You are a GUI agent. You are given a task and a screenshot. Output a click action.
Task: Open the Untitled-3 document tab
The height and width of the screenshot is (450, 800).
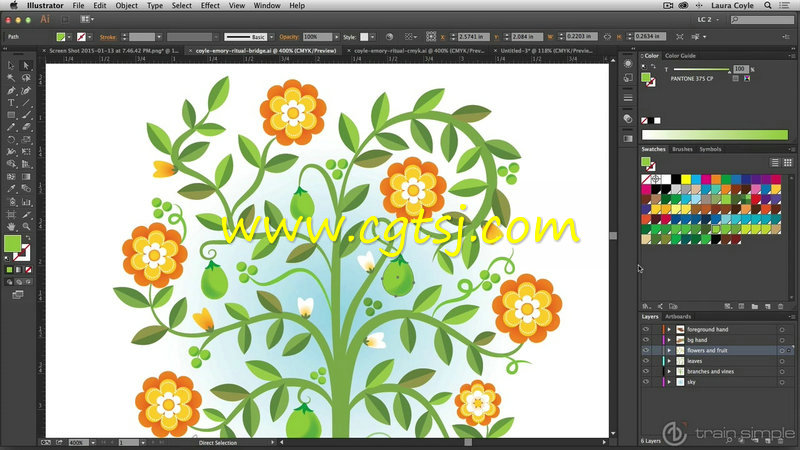click(546, 51)
